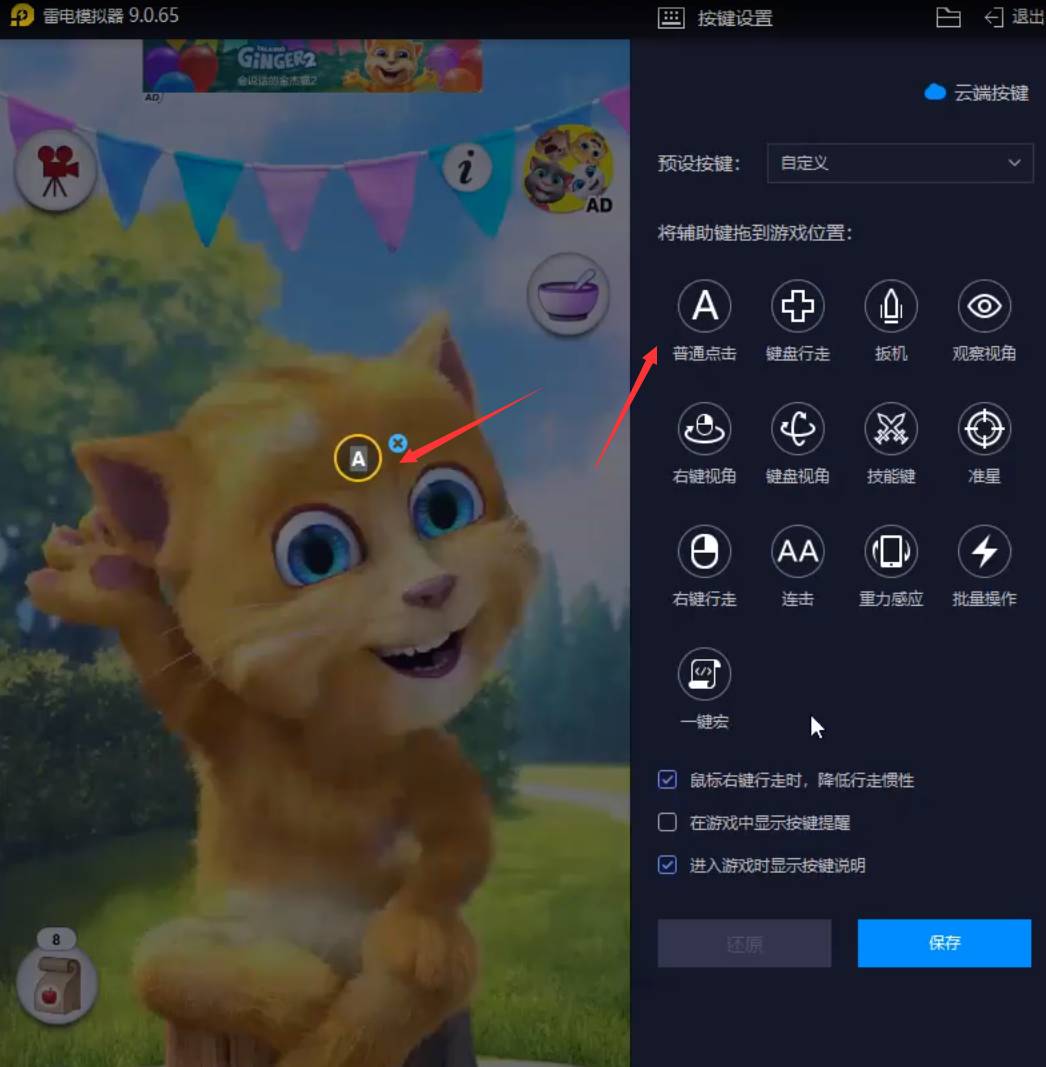Tap the Talking Tom friends AD icon
The image size is (1046, 1067).
pyautogui.click(x=568, y=169)
